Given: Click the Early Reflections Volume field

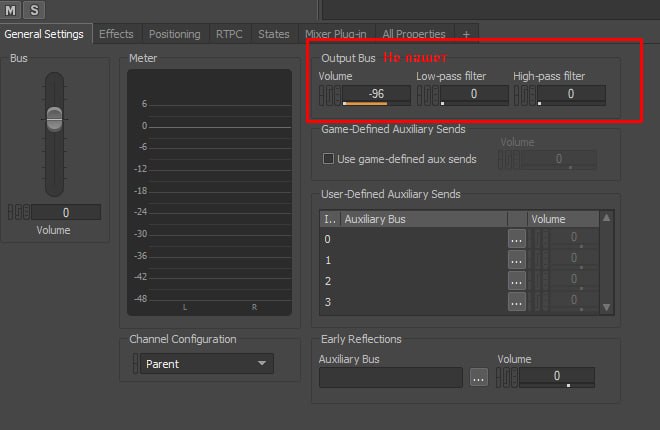Looking at the screenshot, I should [557, 377].
